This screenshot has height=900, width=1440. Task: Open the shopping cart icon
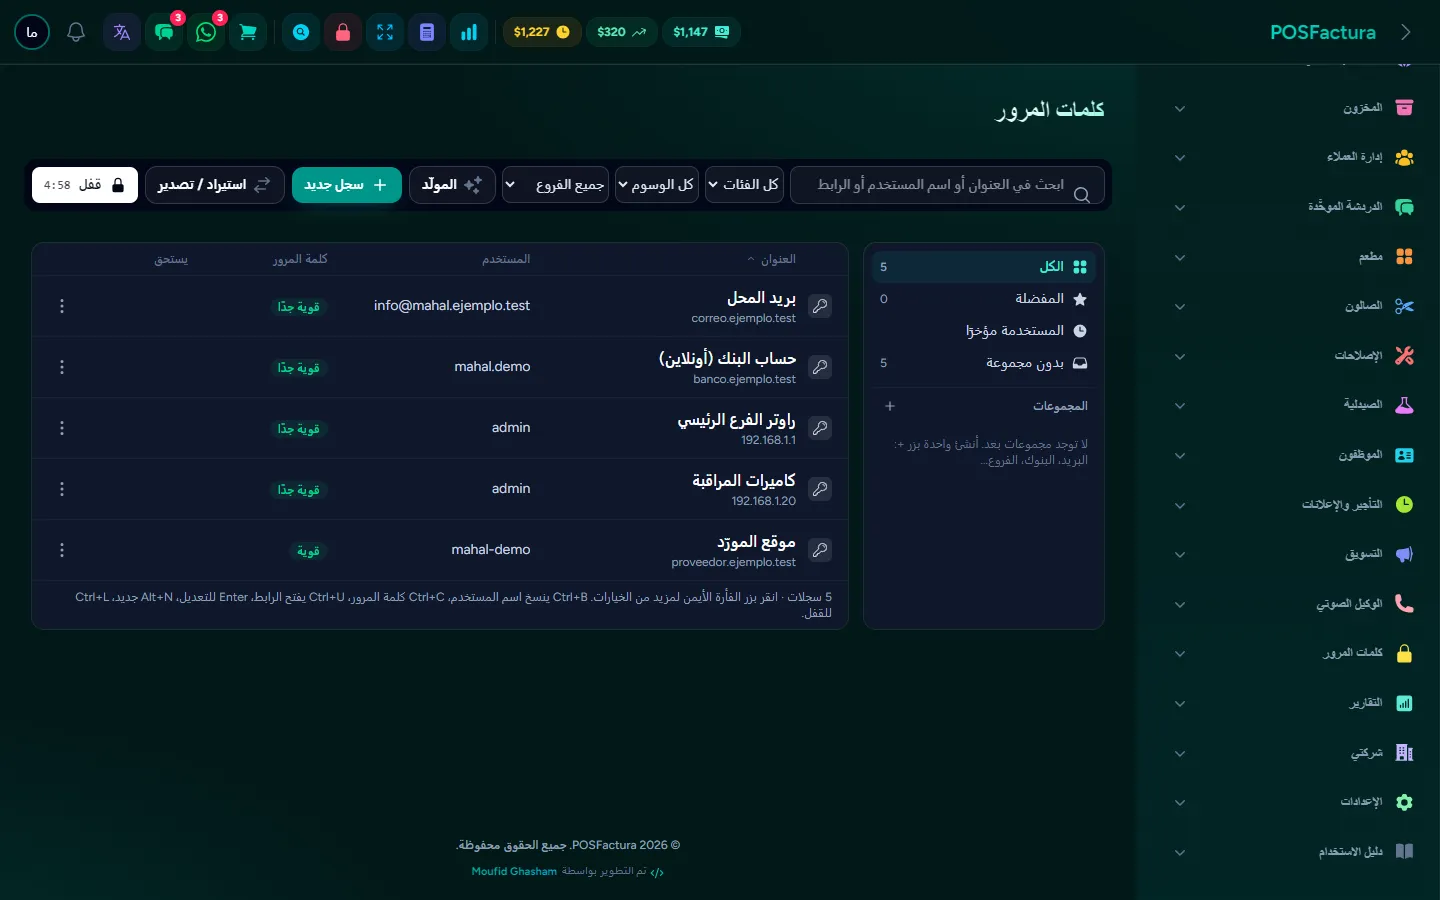click(x=248, y=32)
